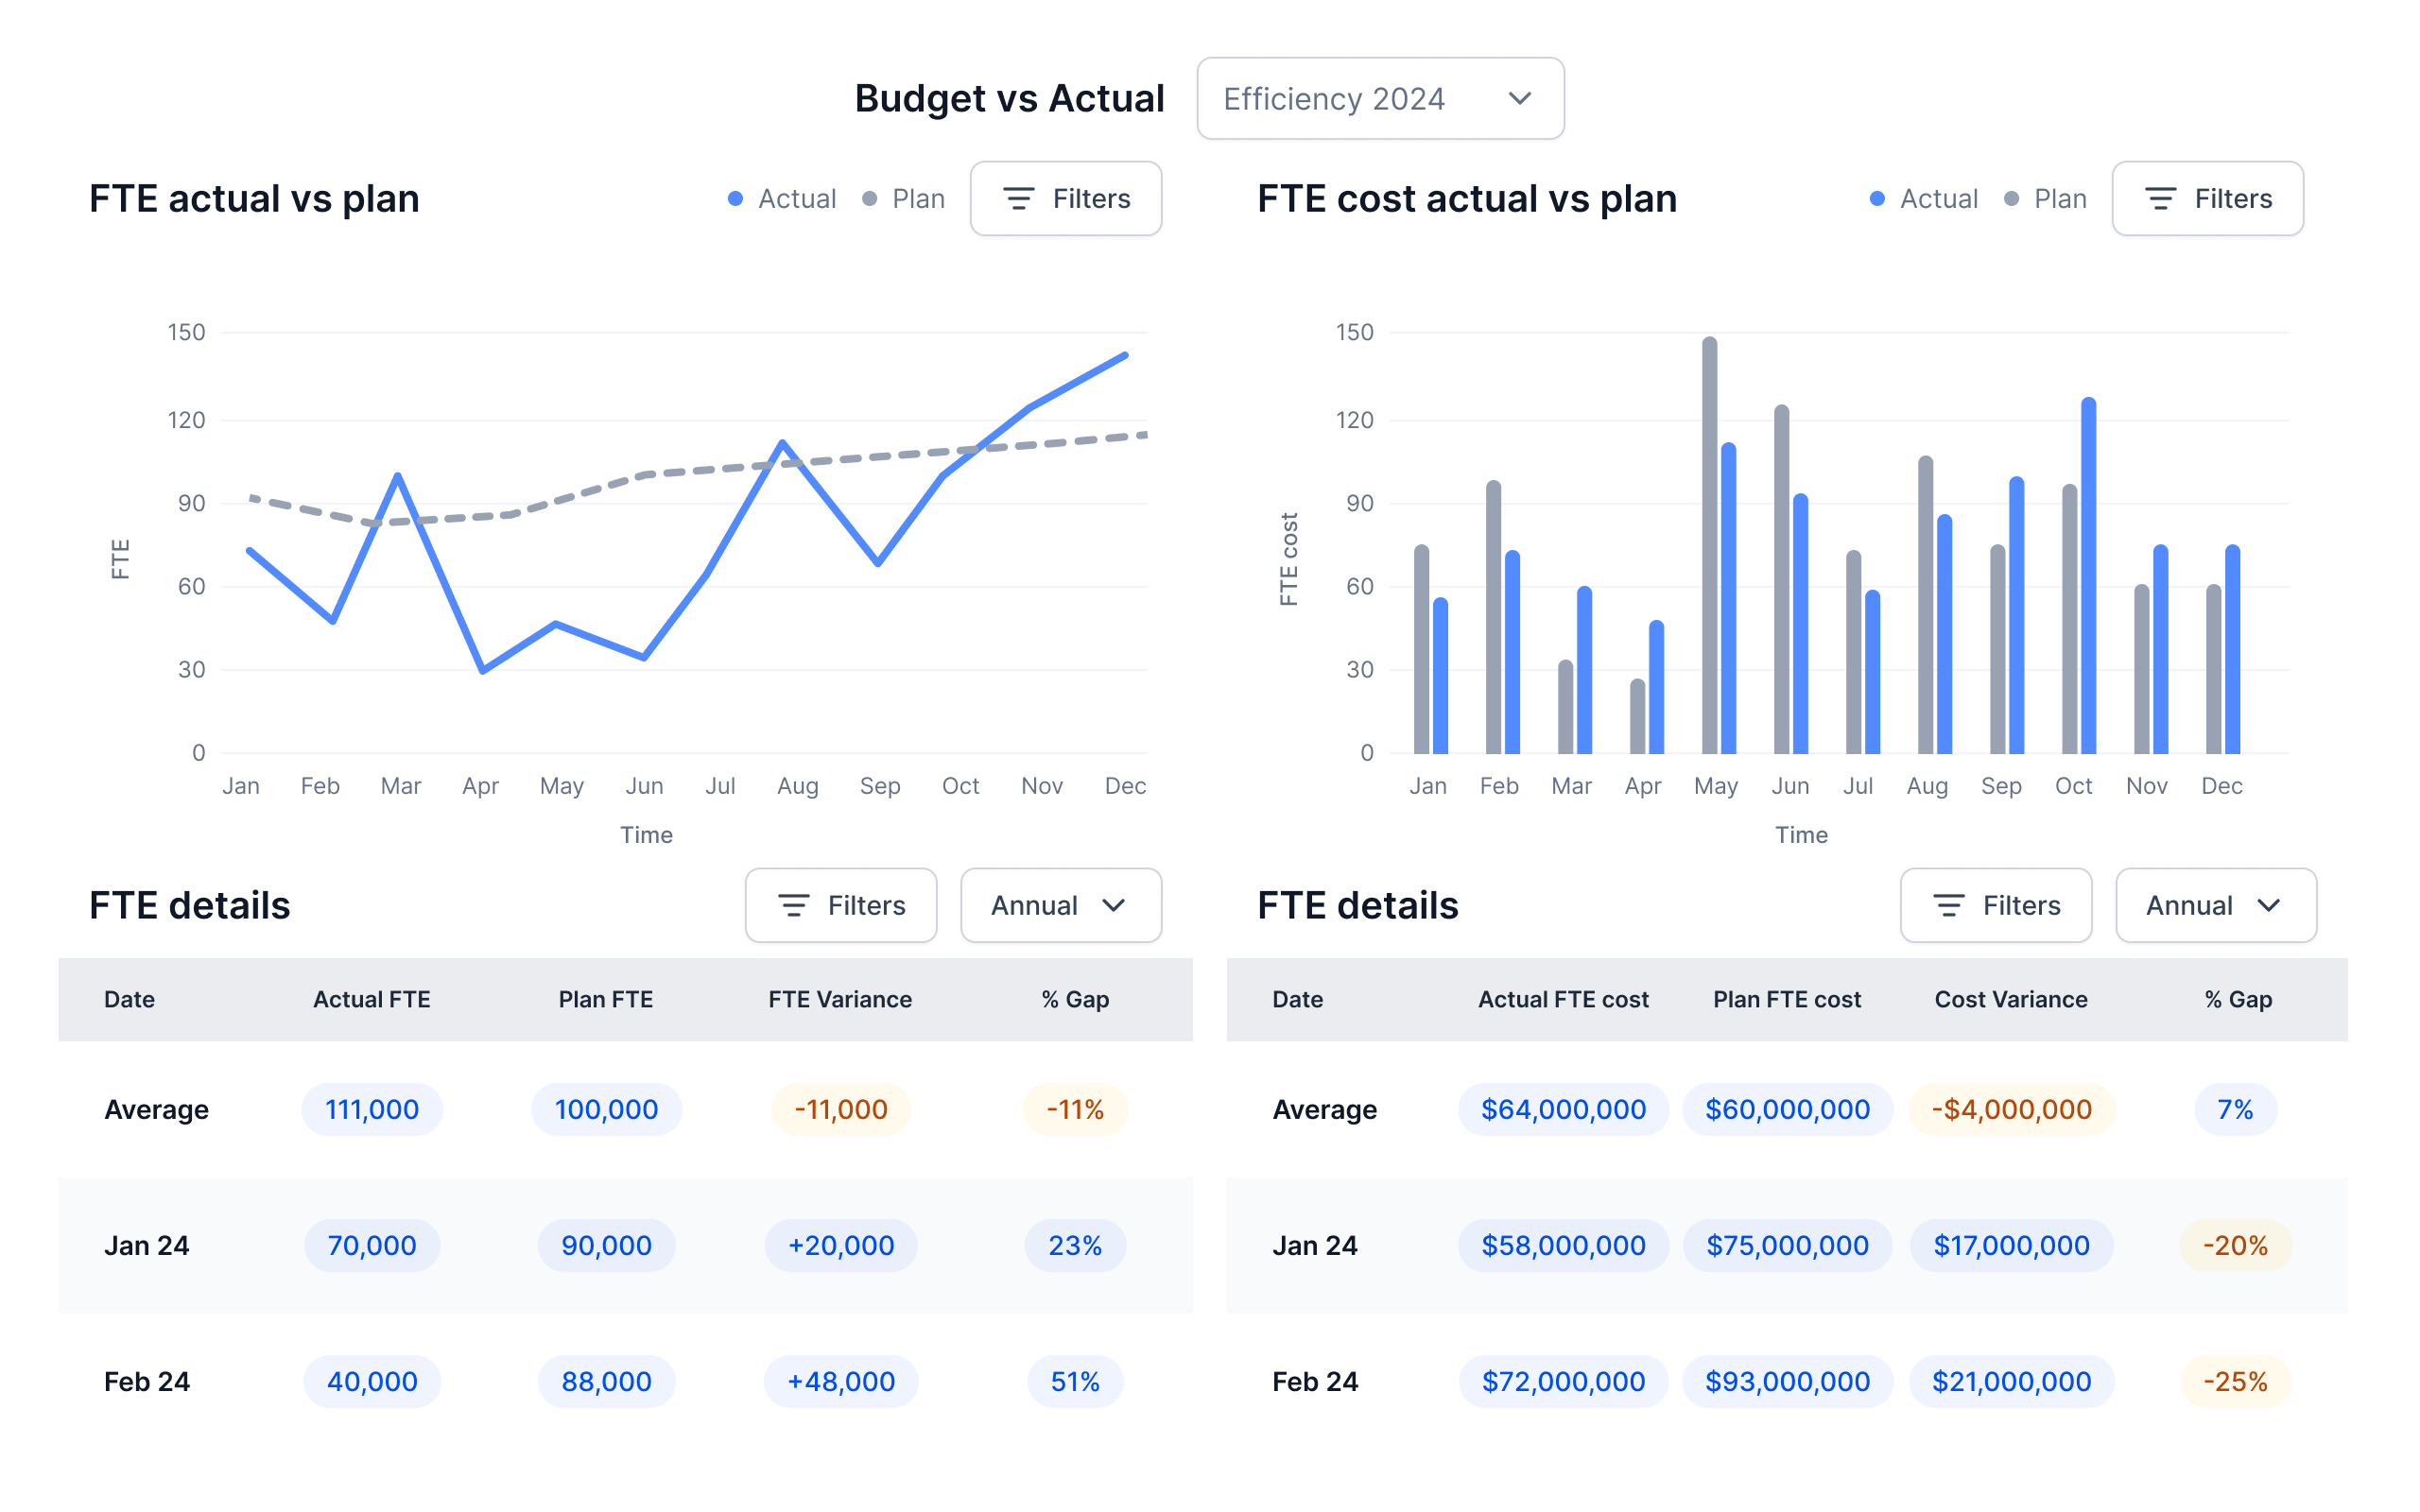The image size is (2420, 1512).
Task: Click the Plan FTE cost column header
Action: click(x=1787, y=999)
